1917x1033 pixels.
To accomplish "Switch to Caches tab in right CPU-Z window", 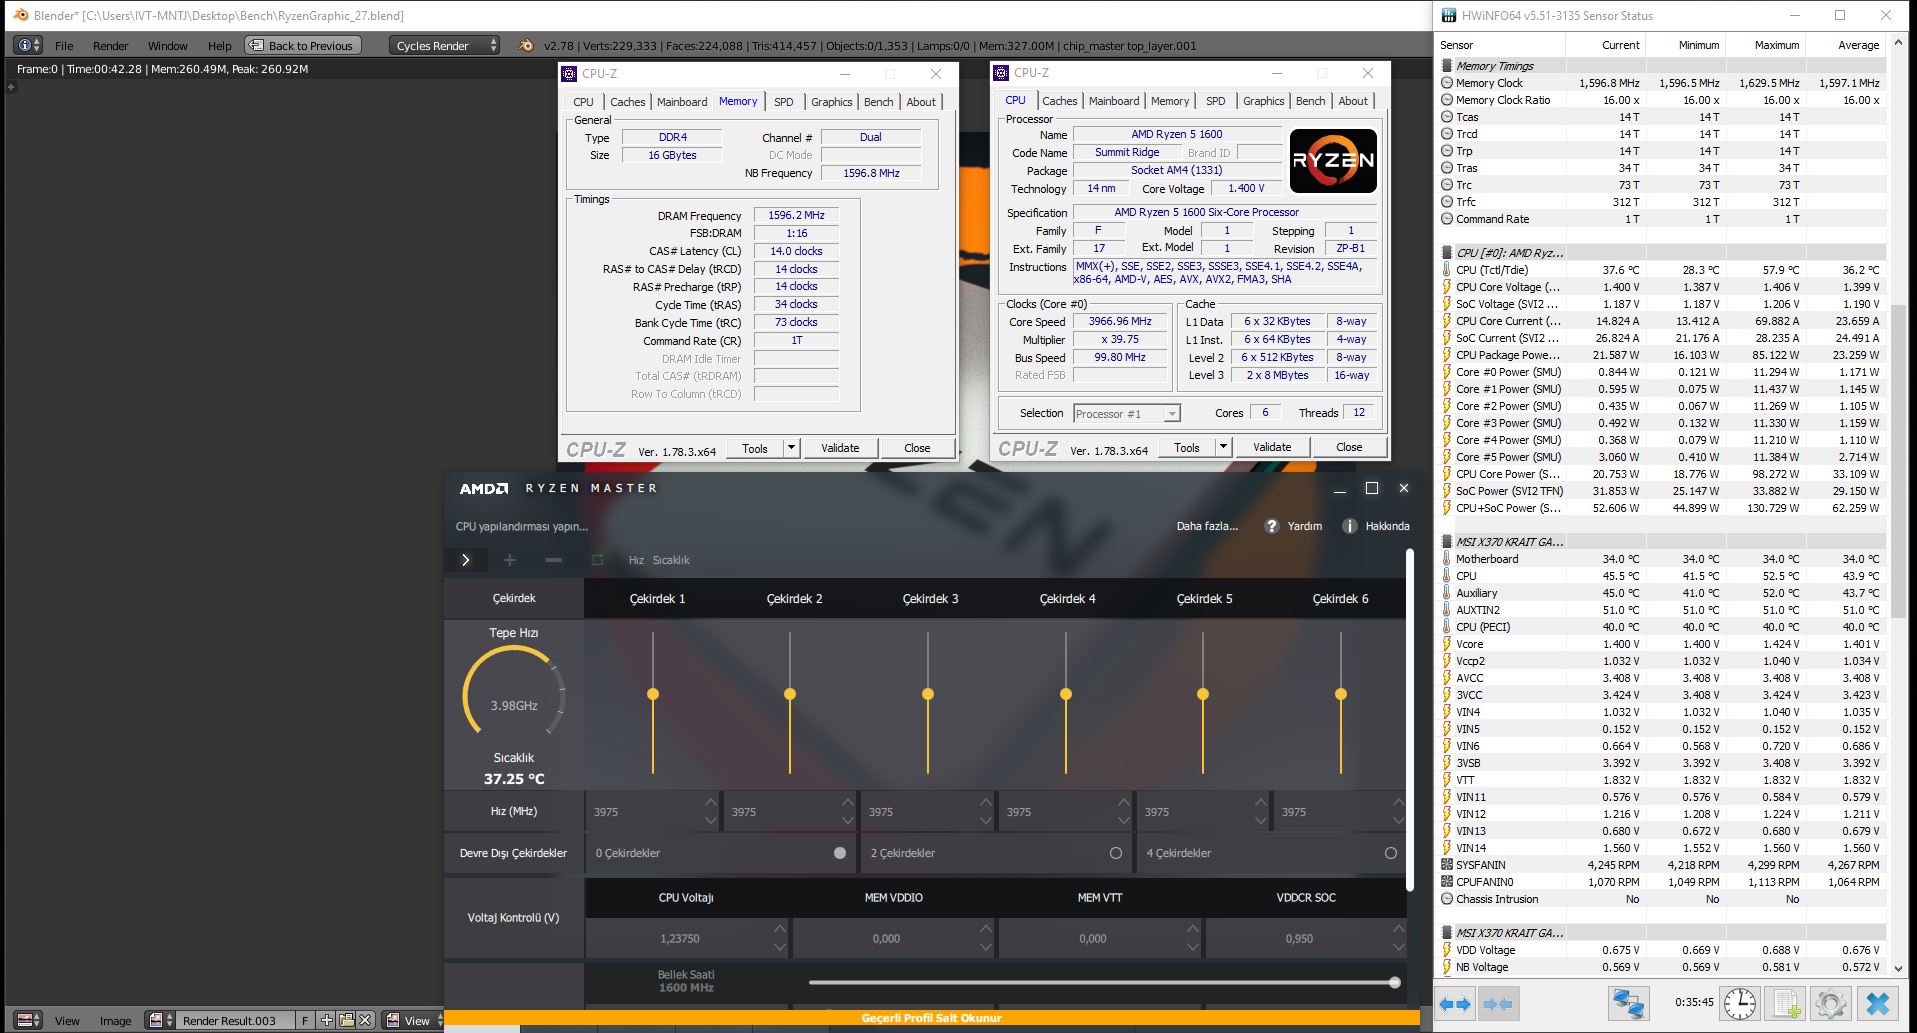I will 1059,101.
